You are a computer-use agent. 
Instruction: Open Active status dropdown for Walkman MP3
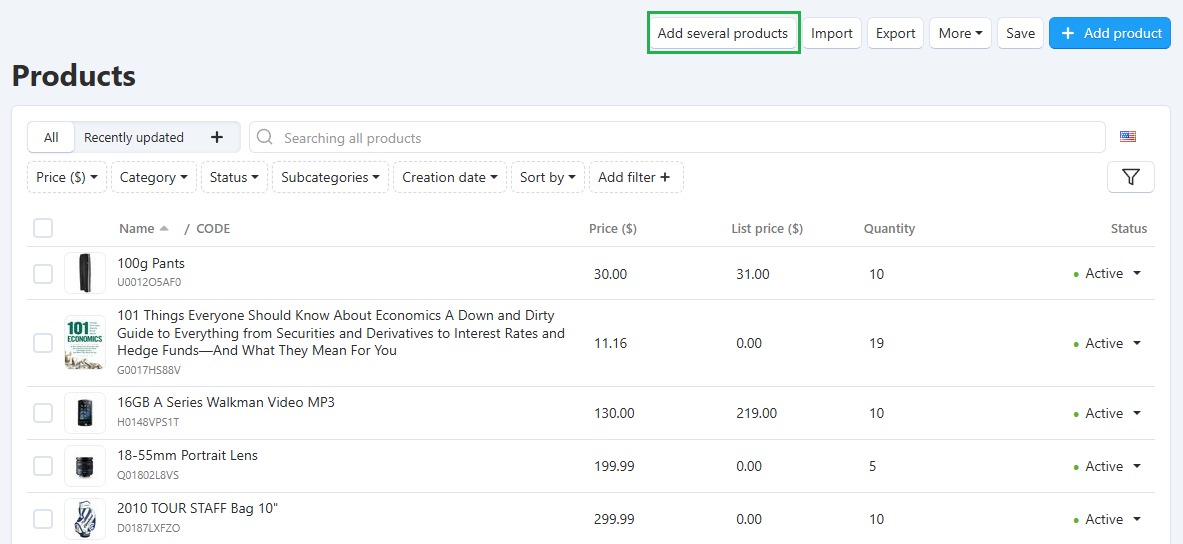(x=1108, y=413)
